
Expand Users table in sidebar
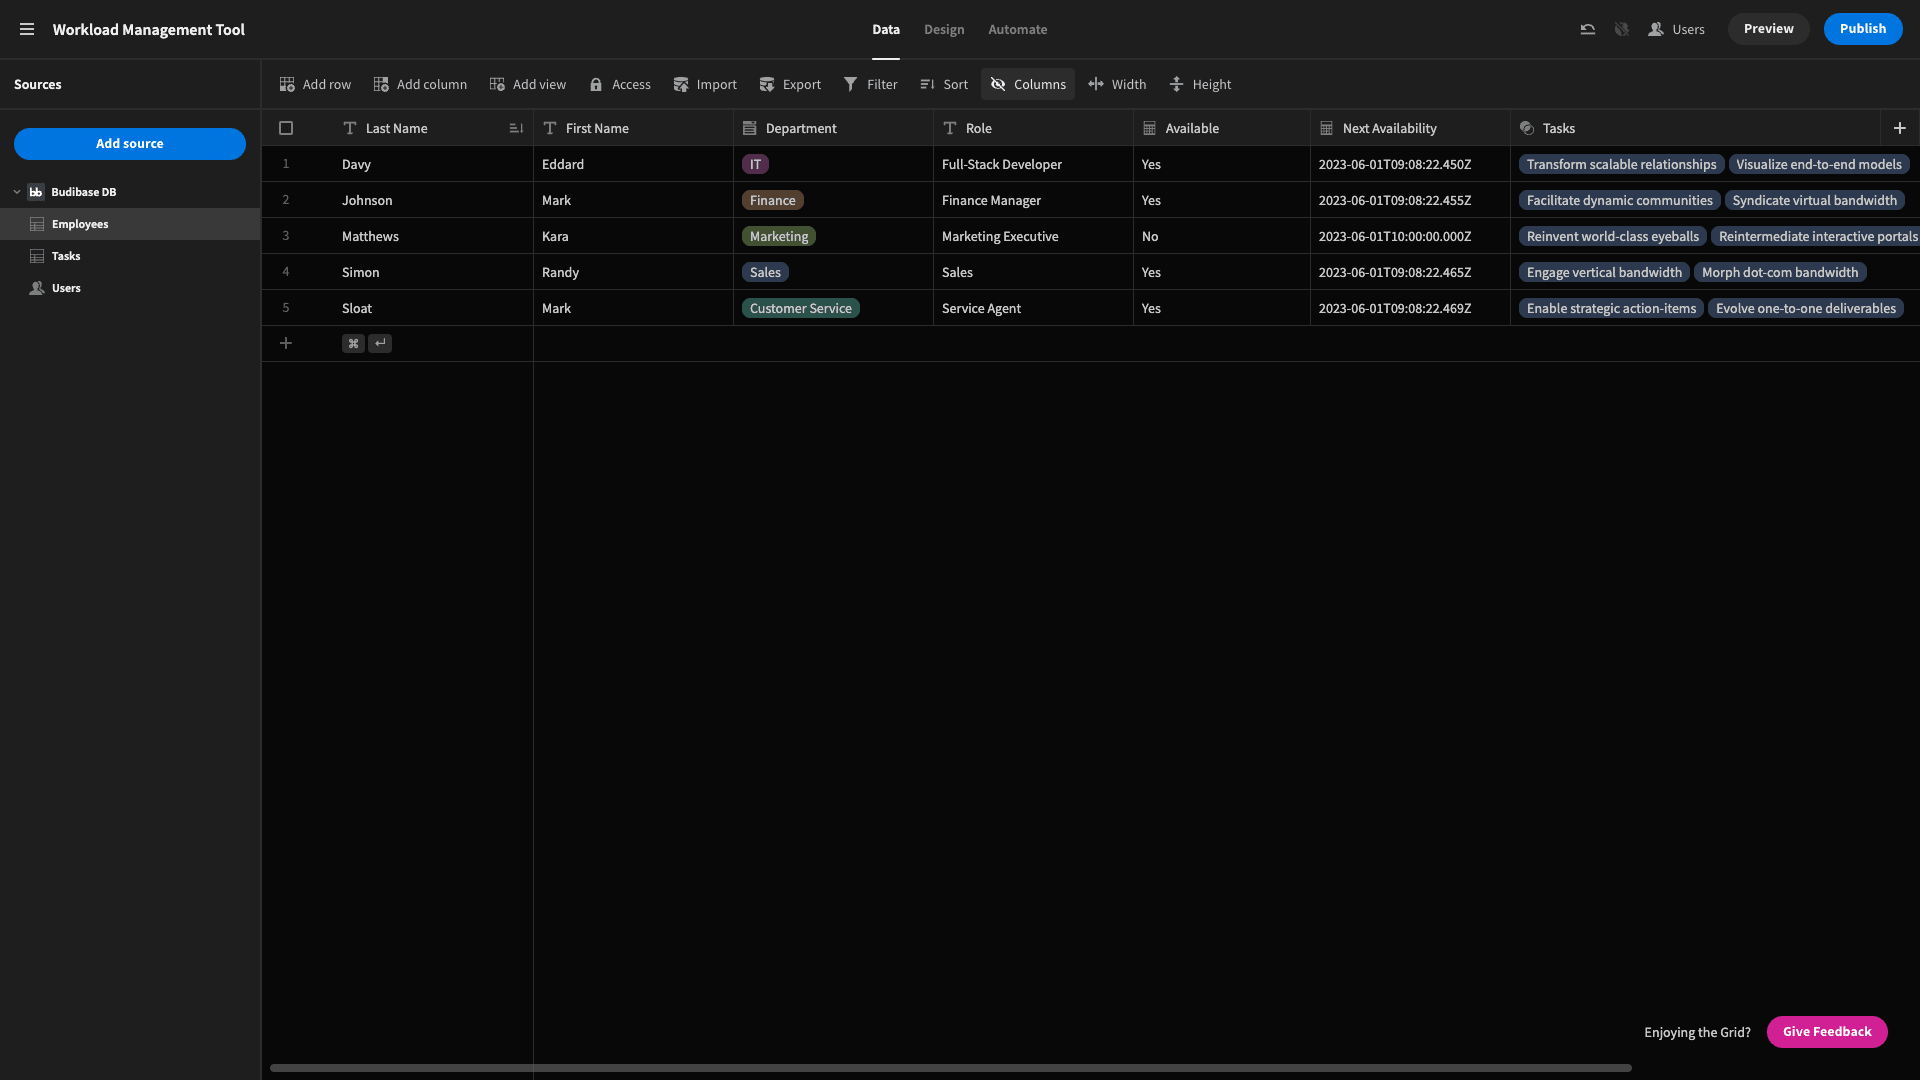(66, 287)
